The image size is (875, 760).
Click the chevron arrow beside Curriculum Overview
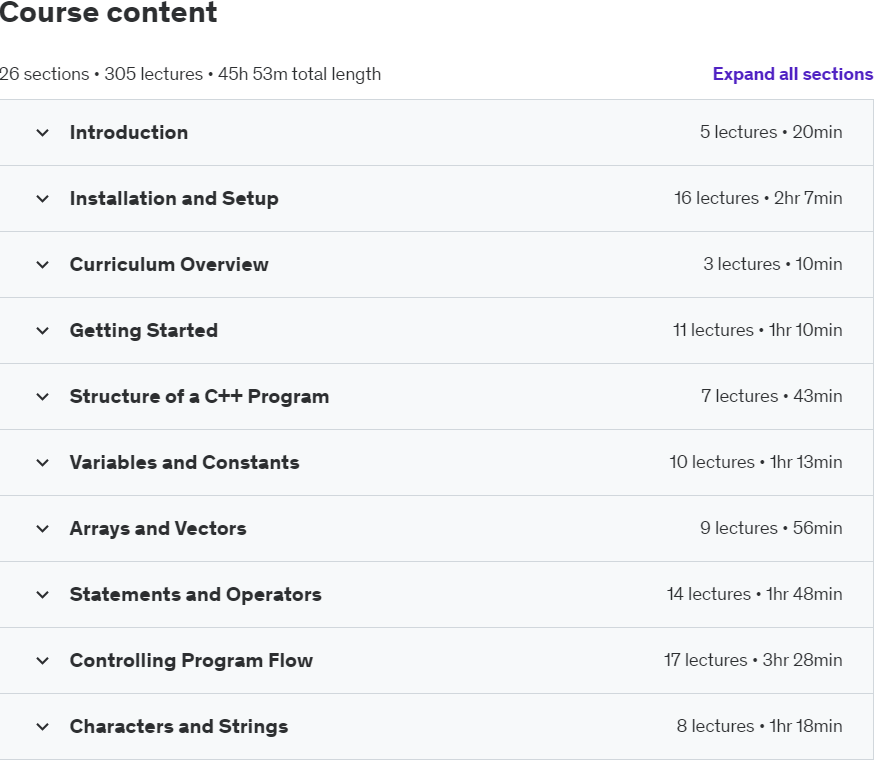42,265
